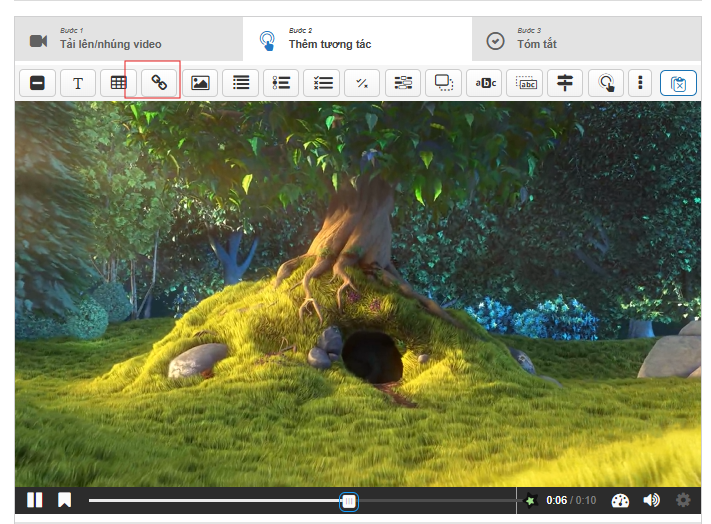Add a True/False question
The image size is (711, 524).
point(362,83)
